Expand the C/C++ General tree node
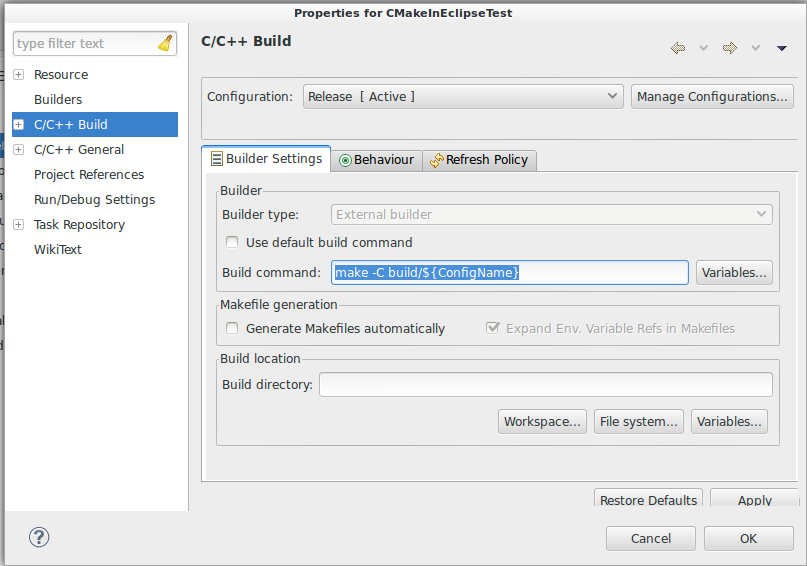 point(18,150)
